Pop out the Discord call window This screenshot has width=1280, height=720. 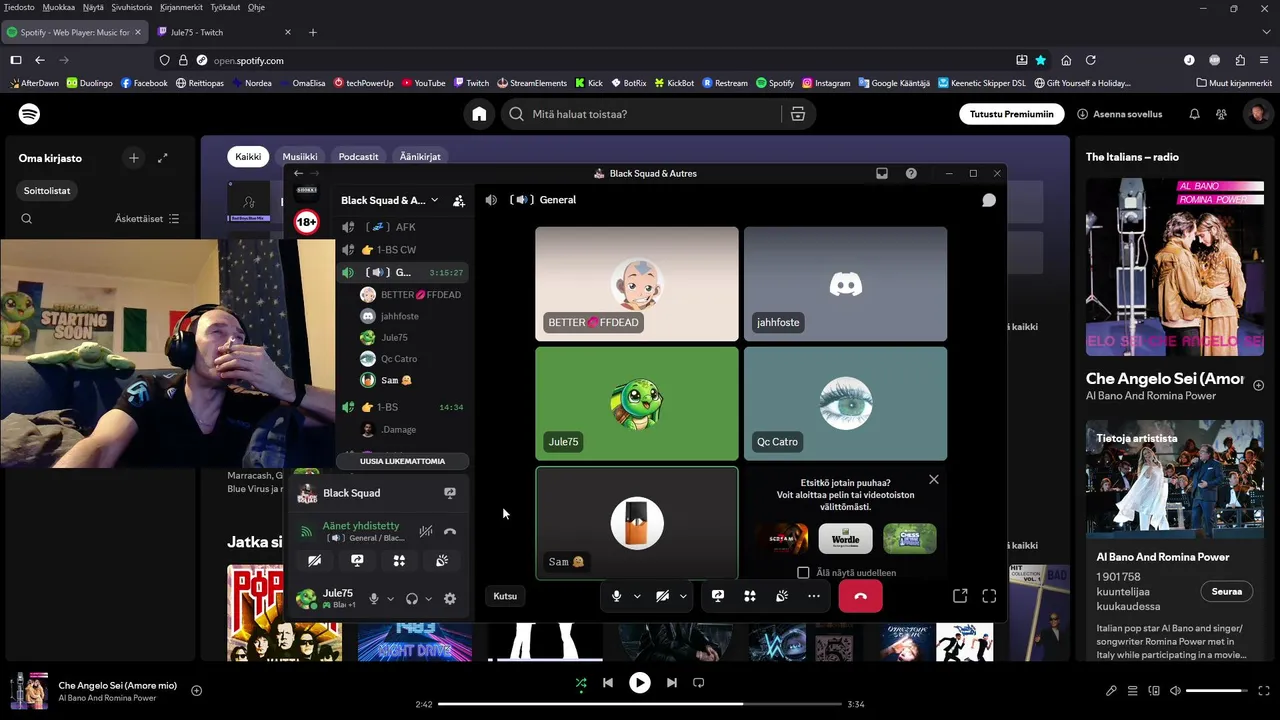click(x=960, y=596)
